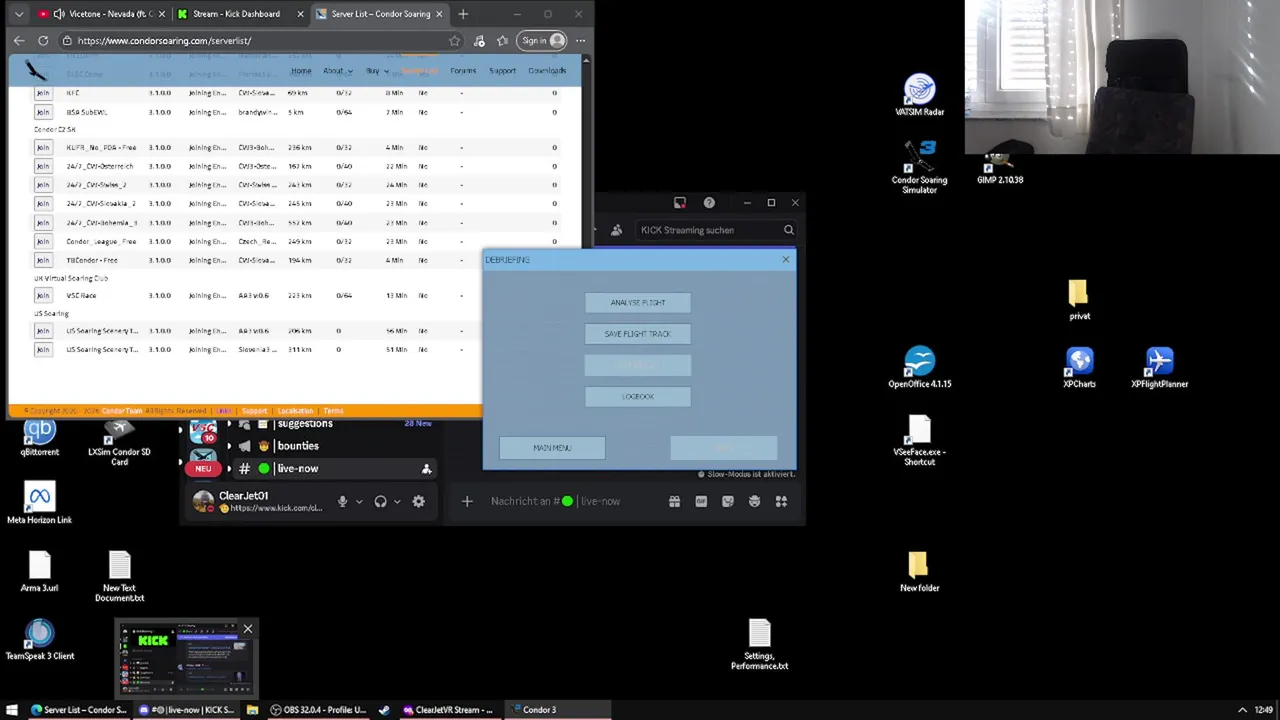Open the qBittorrent desktop icon
The height and width of the screenshot is (720, 1280).
pyautogui.click(x=39, y=438)
